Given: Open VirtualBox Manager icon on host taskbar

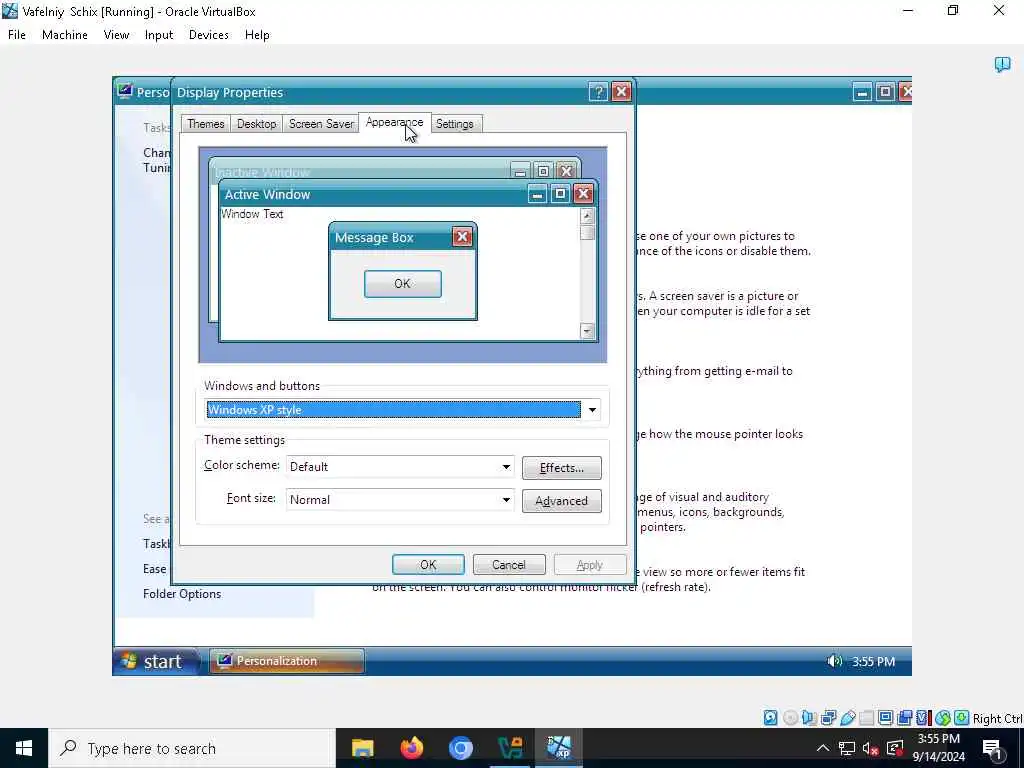Looking at the screenshot, I should pos(510,748).
